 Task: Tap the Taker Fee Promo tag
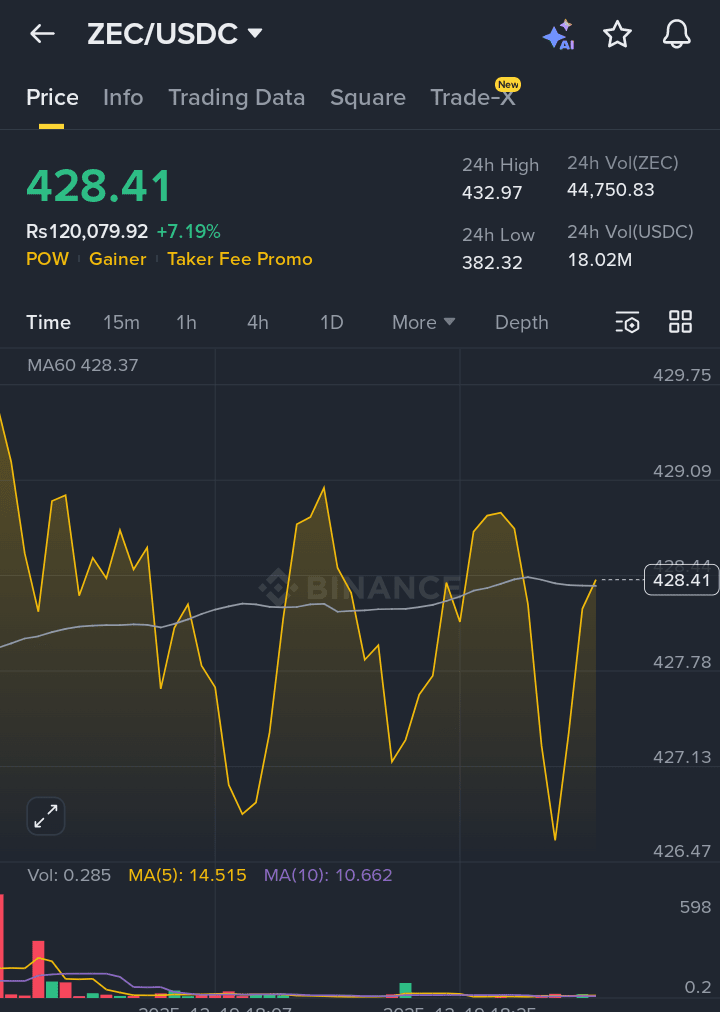[x=240, y=259]
